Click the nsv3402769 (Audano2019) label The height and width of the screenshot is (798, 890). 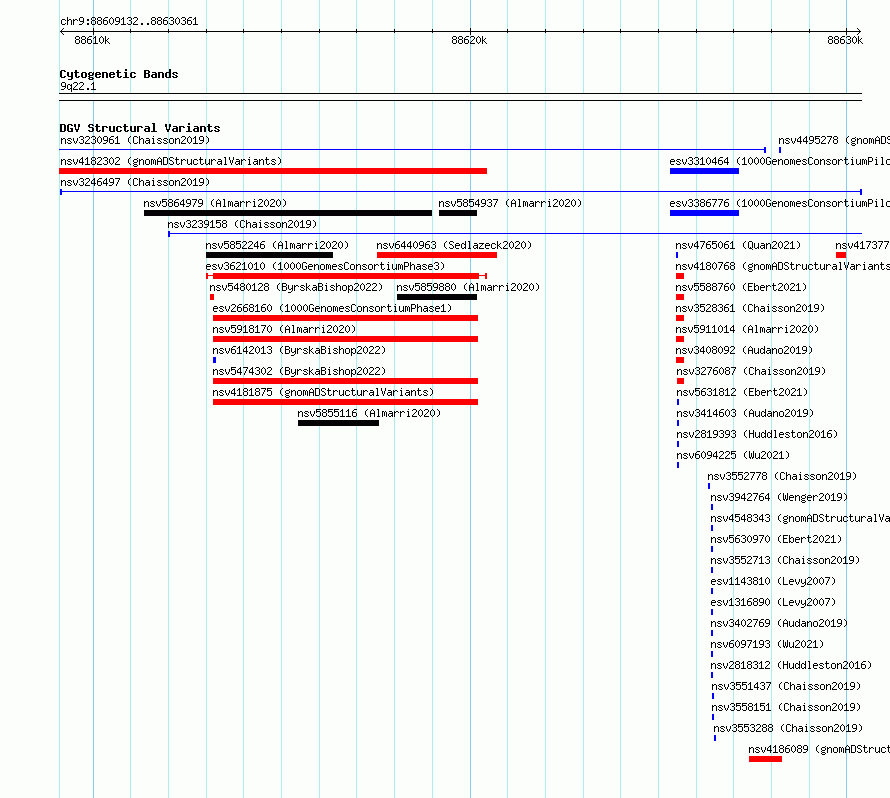pos(779,623)
